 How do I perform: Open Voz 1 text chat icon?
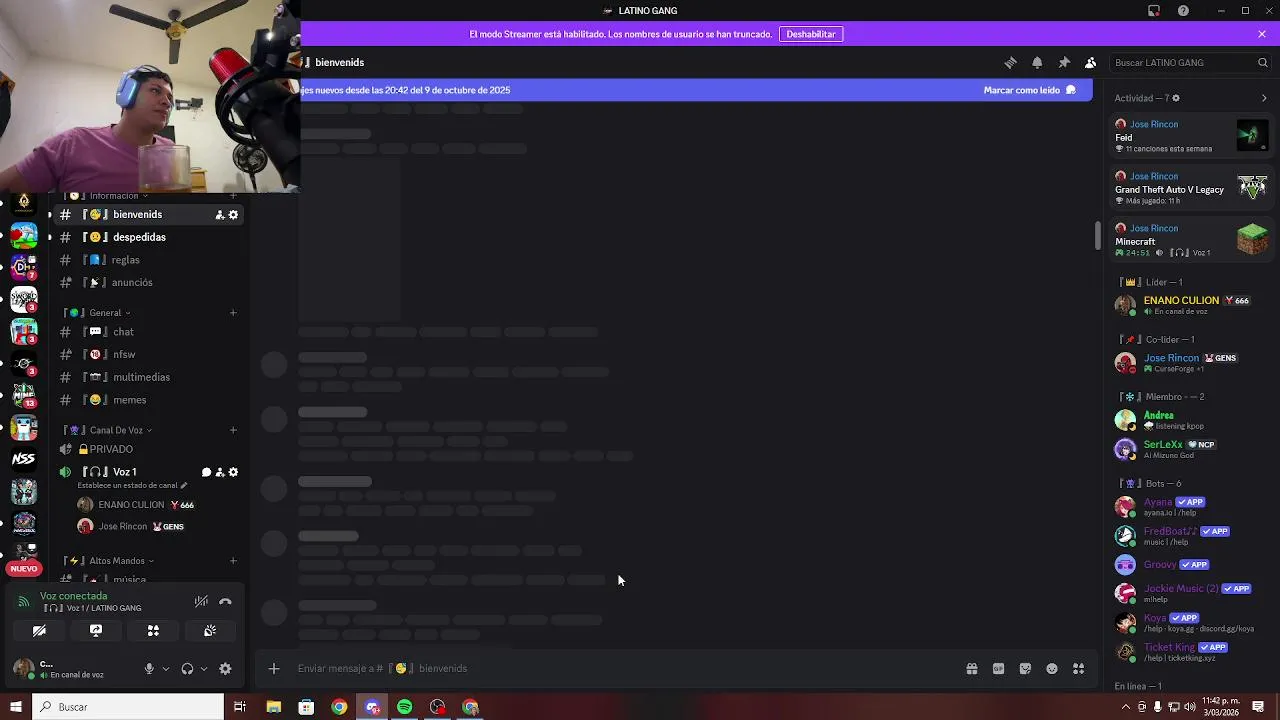click(x=206, y=472)
